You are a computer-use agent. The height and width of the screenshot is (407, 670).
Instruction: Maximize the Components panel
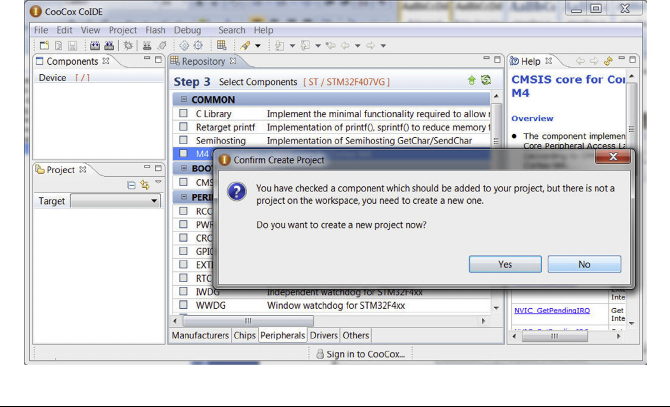click(x=159, y=60)
